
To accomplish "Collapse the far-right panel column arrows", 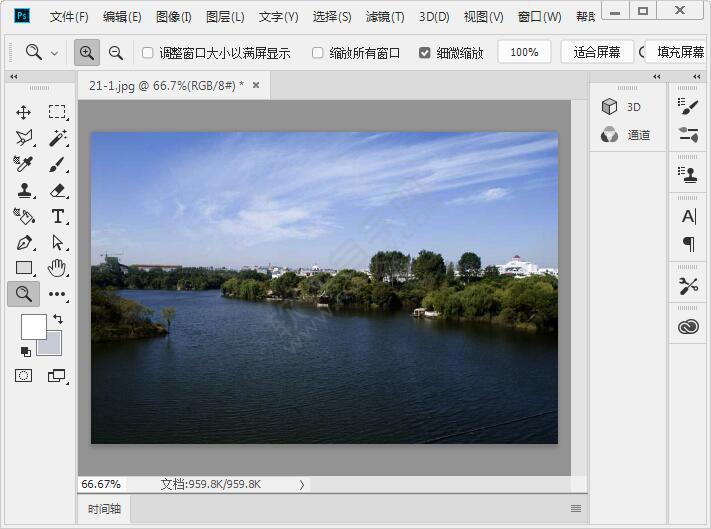I will click(x=696, y=77).
